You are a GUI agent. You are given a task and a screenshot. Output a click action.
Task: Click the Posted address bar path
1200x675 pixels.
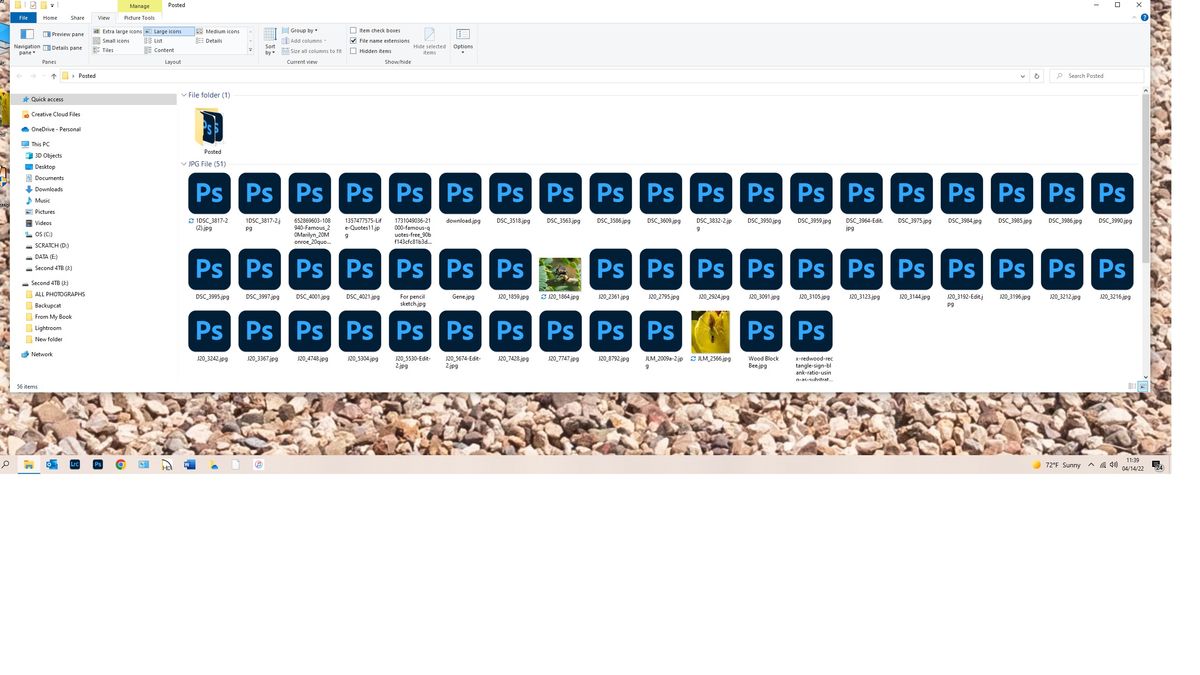coord(87,76)
